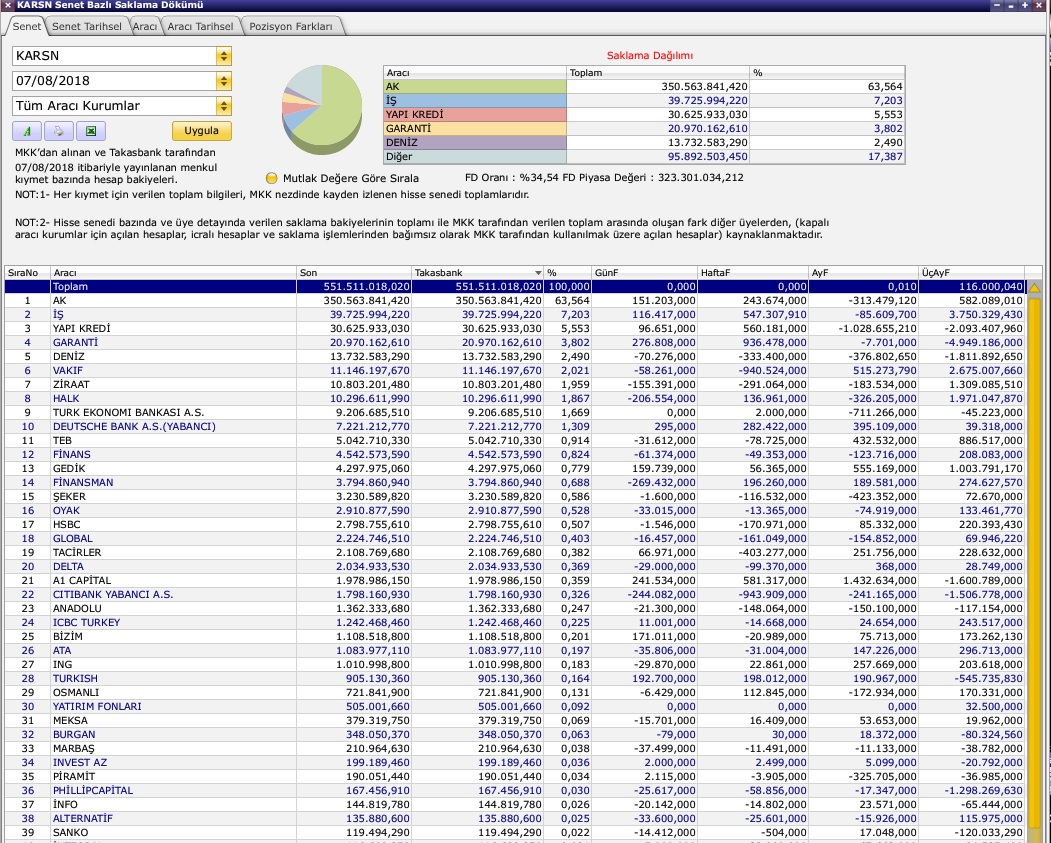Click the green chart/font icon button
The width and height of the screenshot is (1051, 843).
[x=27, y=131]
